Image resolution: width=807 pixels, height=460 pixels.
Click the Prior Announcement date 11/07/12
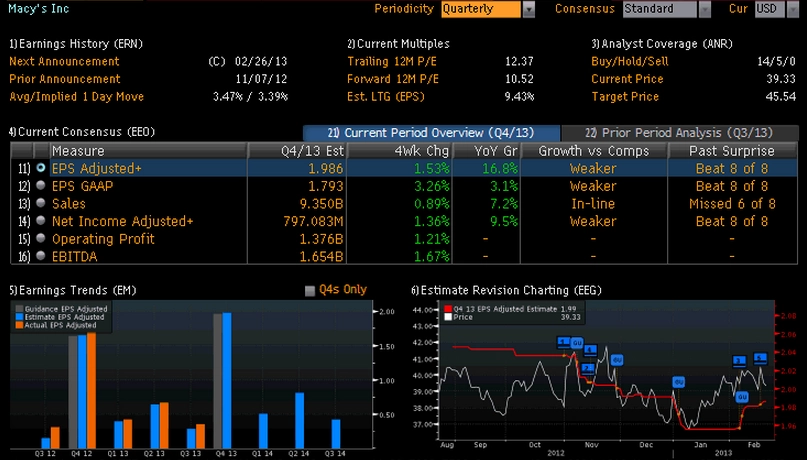point(261,79)
